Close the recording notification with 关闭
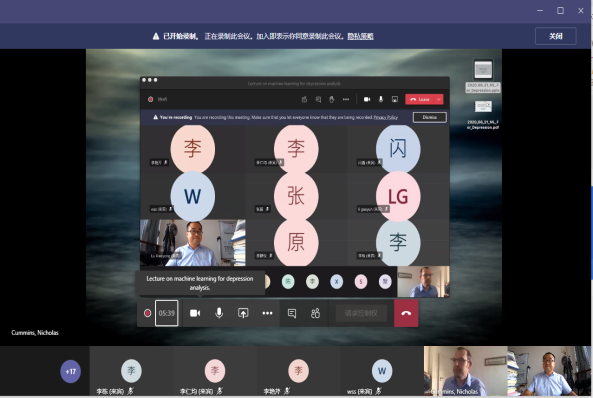Screen dimensions: 593x398 556,36
